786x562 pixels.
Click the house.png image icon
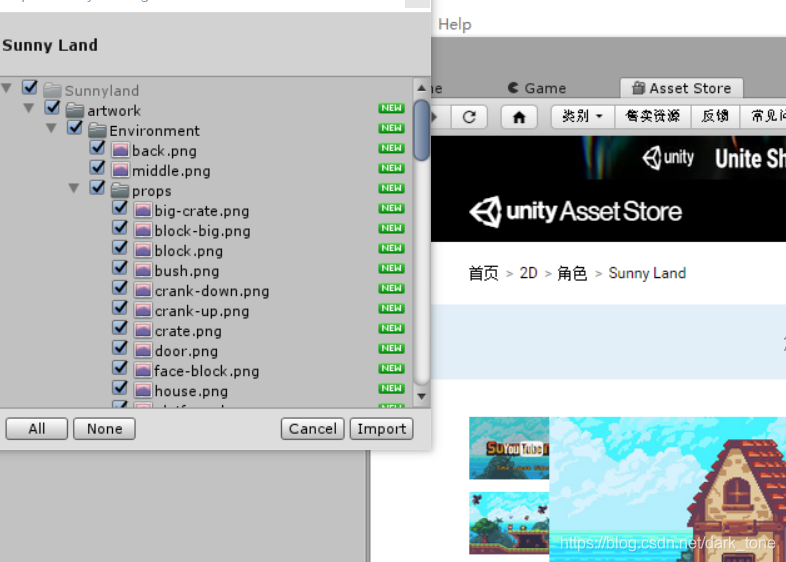[143, 391]
